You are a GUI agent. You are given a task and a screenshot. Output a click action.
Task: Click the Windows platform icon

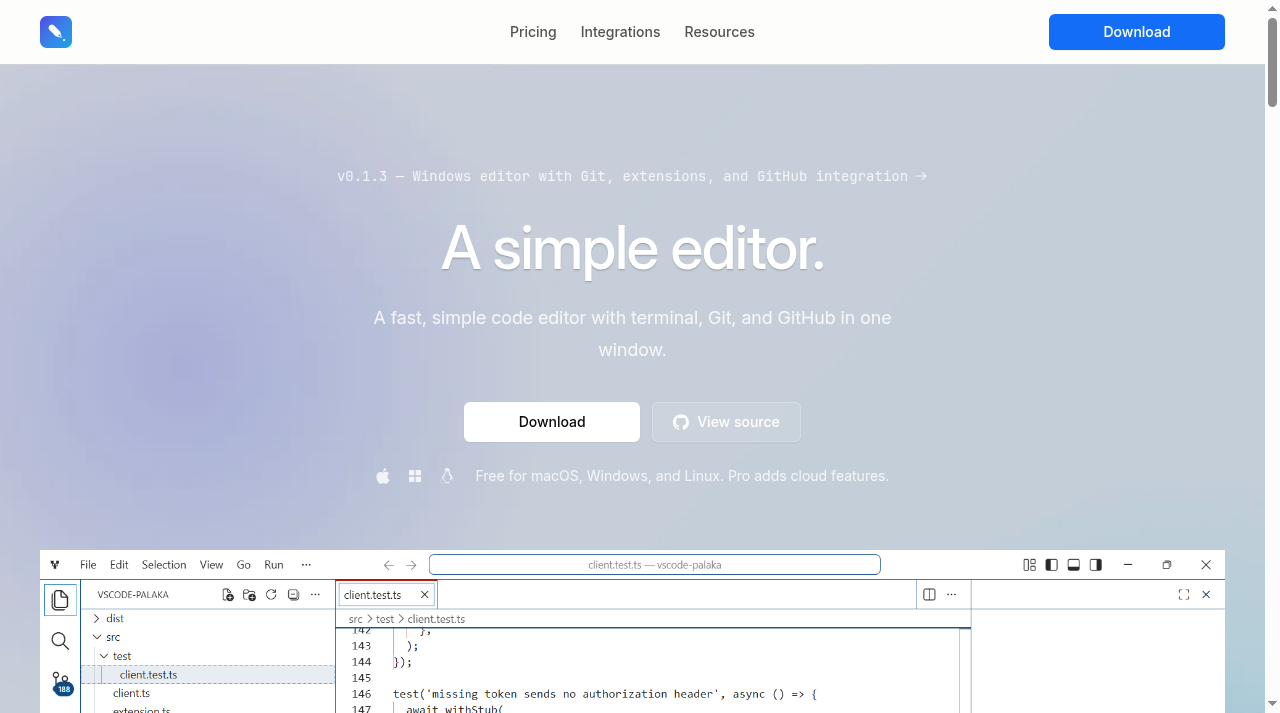415,476
